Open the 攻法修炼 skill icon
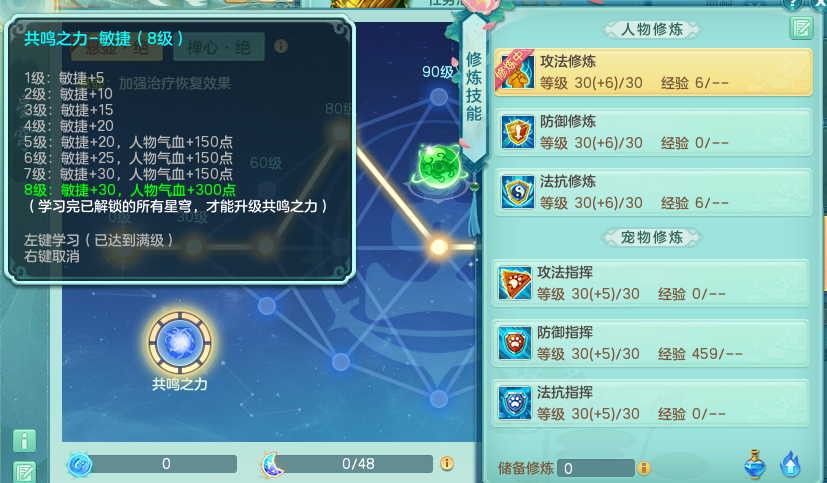This screenshot has height=483, width=827. [517, 72]
